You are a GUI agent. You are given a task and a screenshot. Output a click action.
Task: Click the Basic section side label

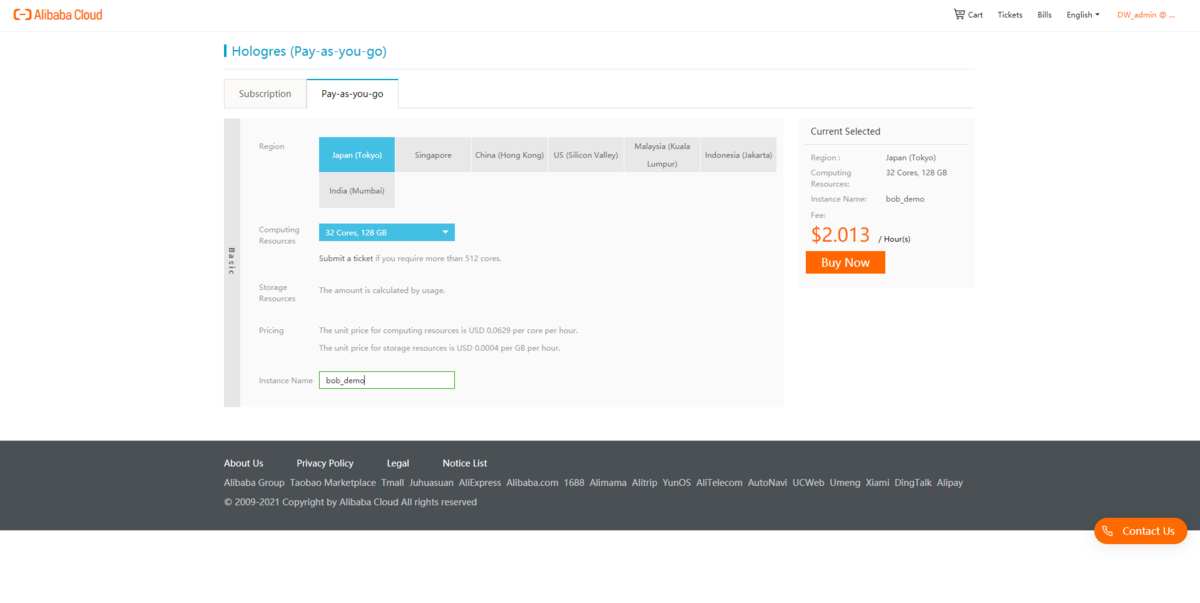click(x=232, y=261)
